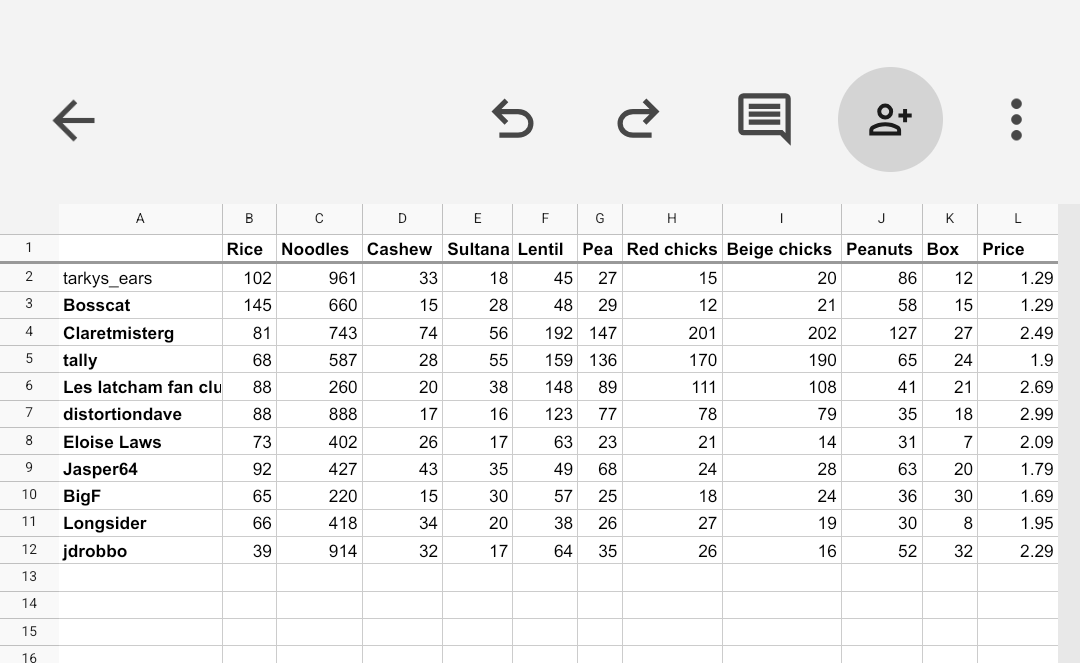
Task: Select the Eloise Laws cell
Action: point(140,442)
